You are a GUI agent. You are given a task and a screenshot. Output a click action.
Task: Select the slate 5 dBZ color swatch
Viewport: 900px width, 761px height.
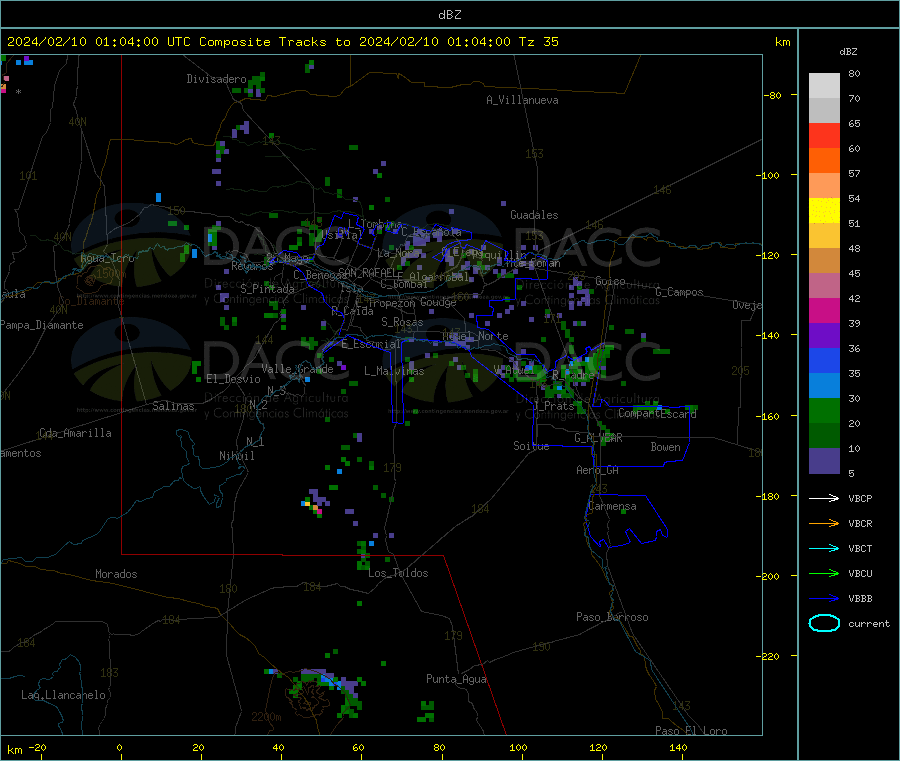[x=824, y=461]
